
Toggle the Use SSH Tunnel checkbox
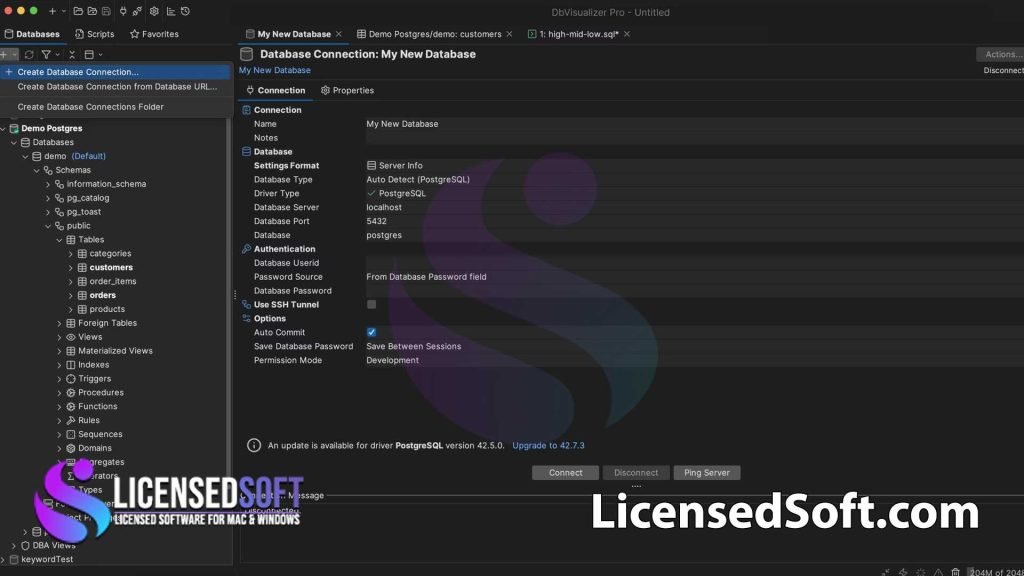(372, 304)
